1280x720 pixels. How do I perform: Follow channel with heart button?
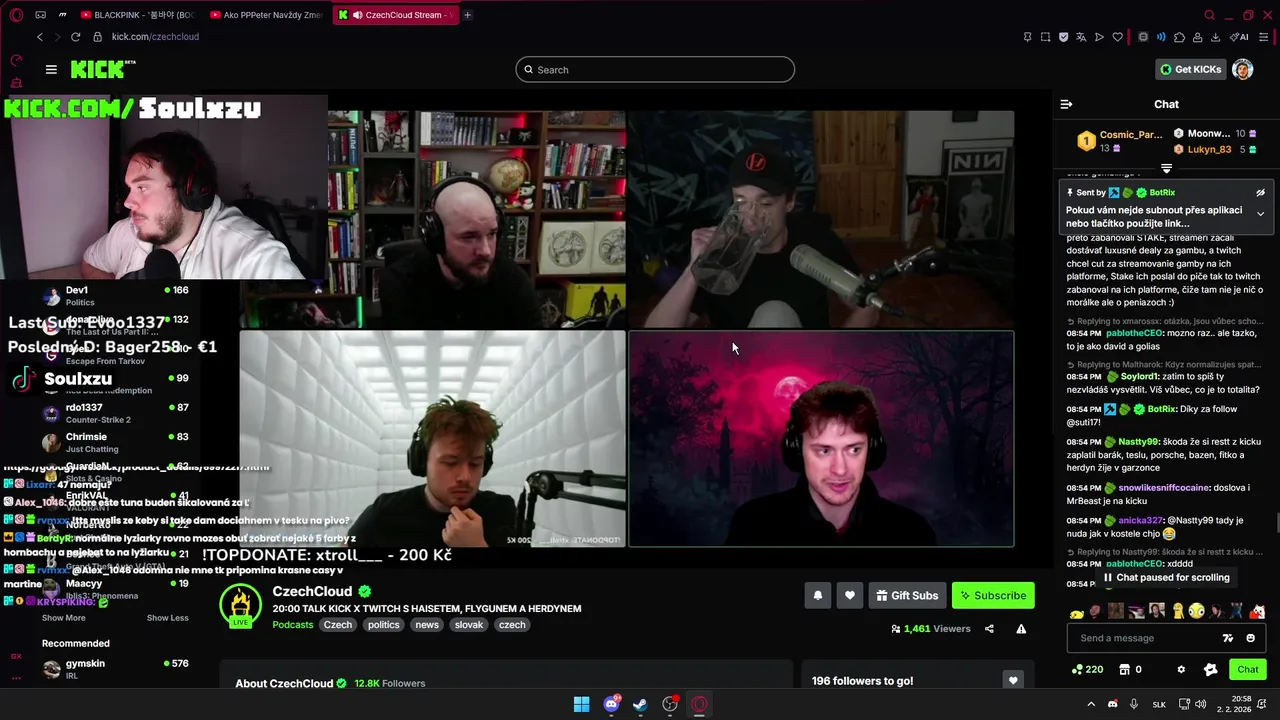click(849, 595)
